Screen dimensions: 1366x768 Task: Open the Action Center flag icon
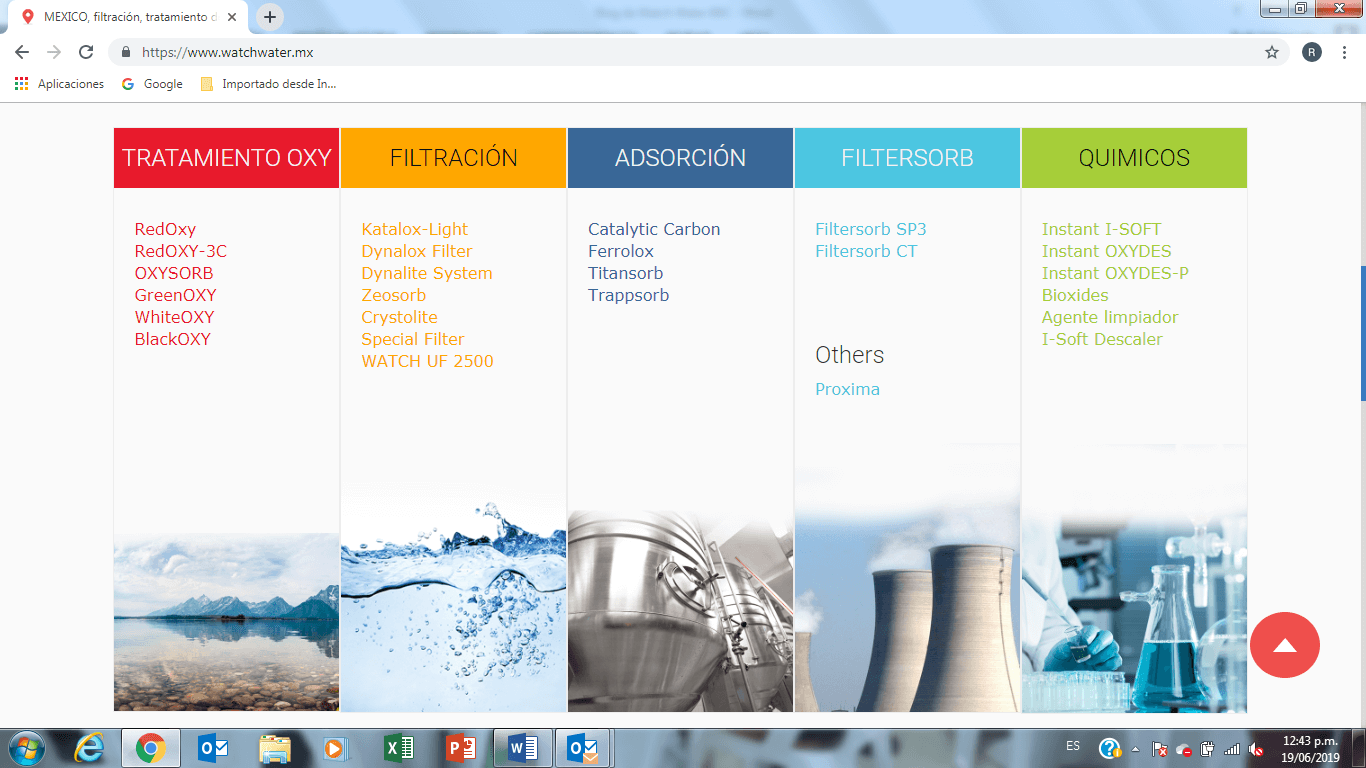1160,748
